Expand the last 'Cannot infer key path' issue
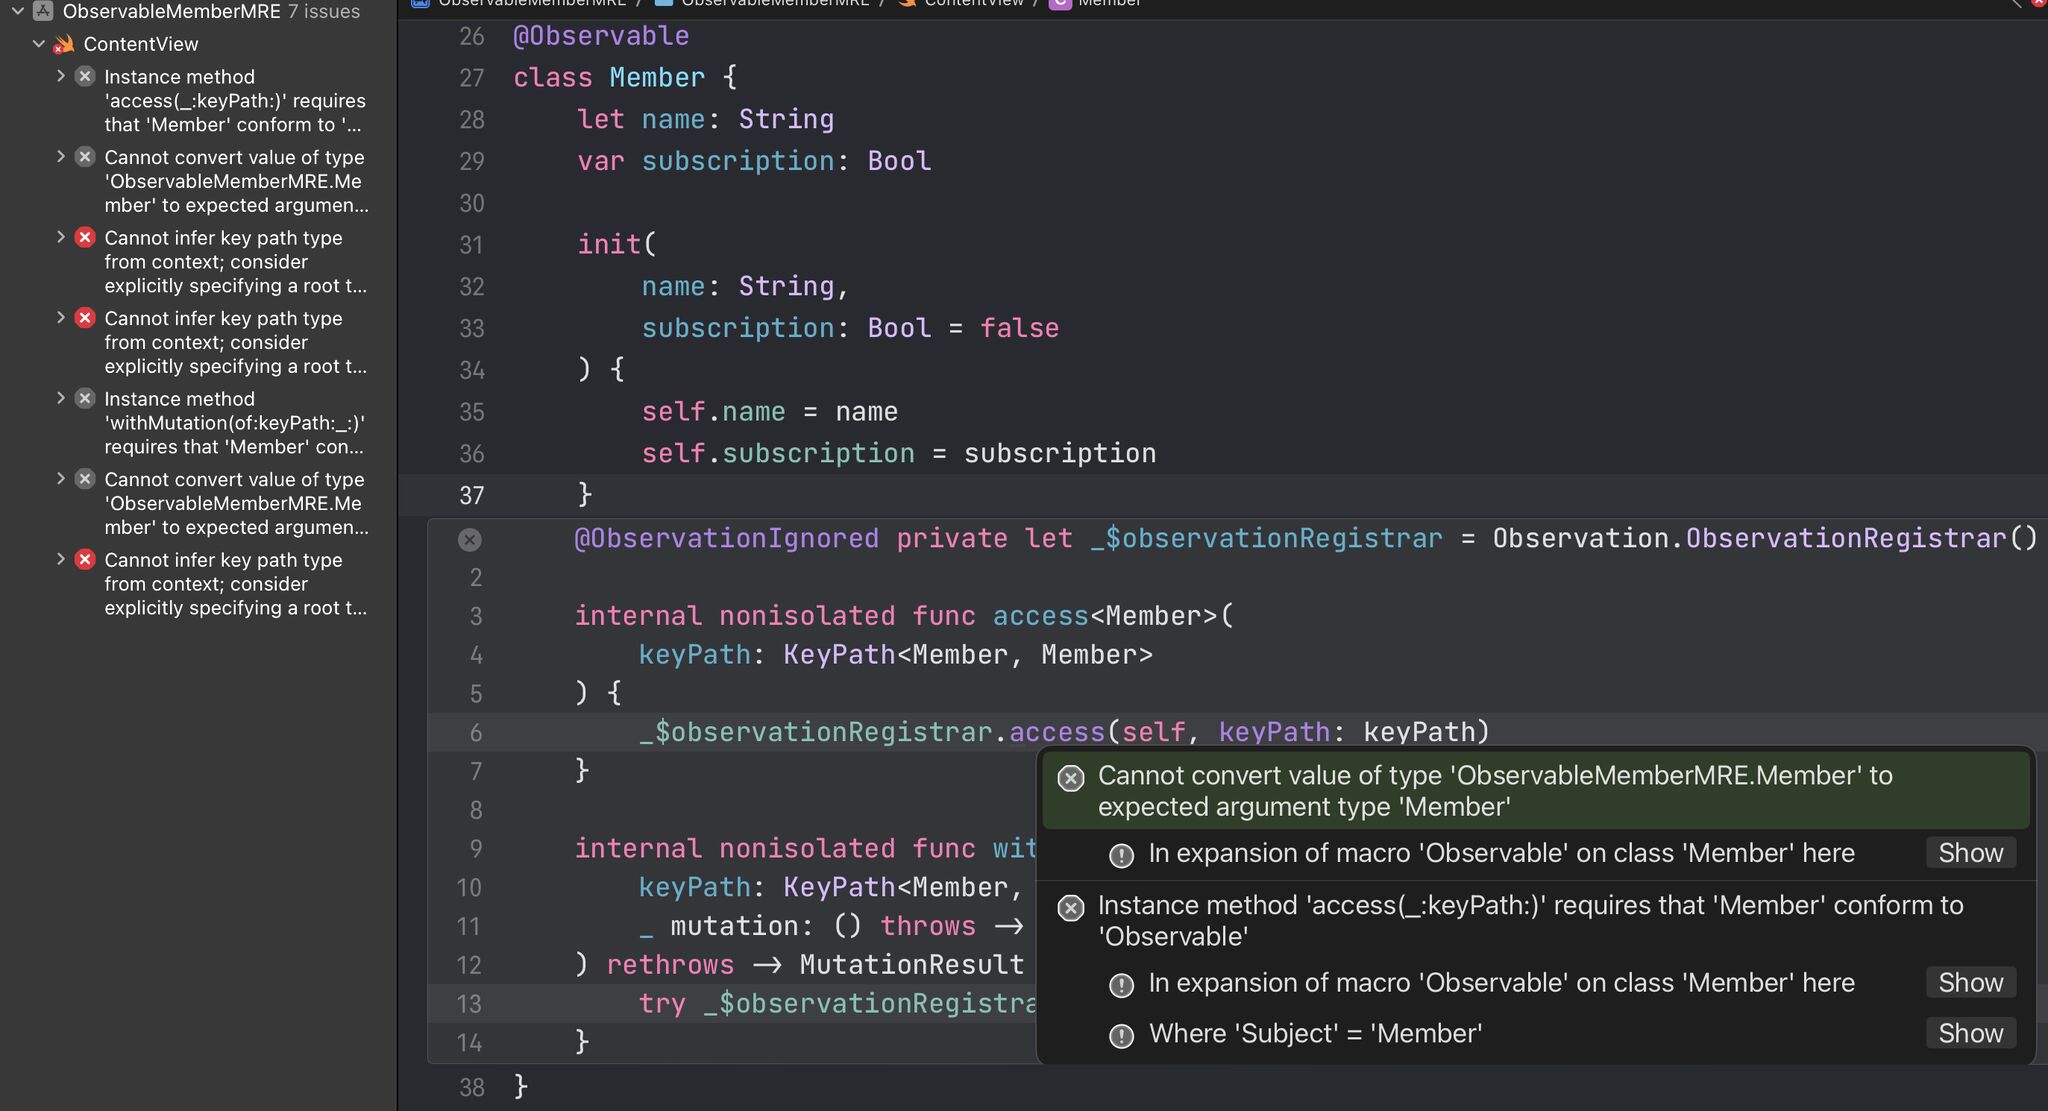The height and width of the screenshot is (1111, 2048). [x=61, y=559]
